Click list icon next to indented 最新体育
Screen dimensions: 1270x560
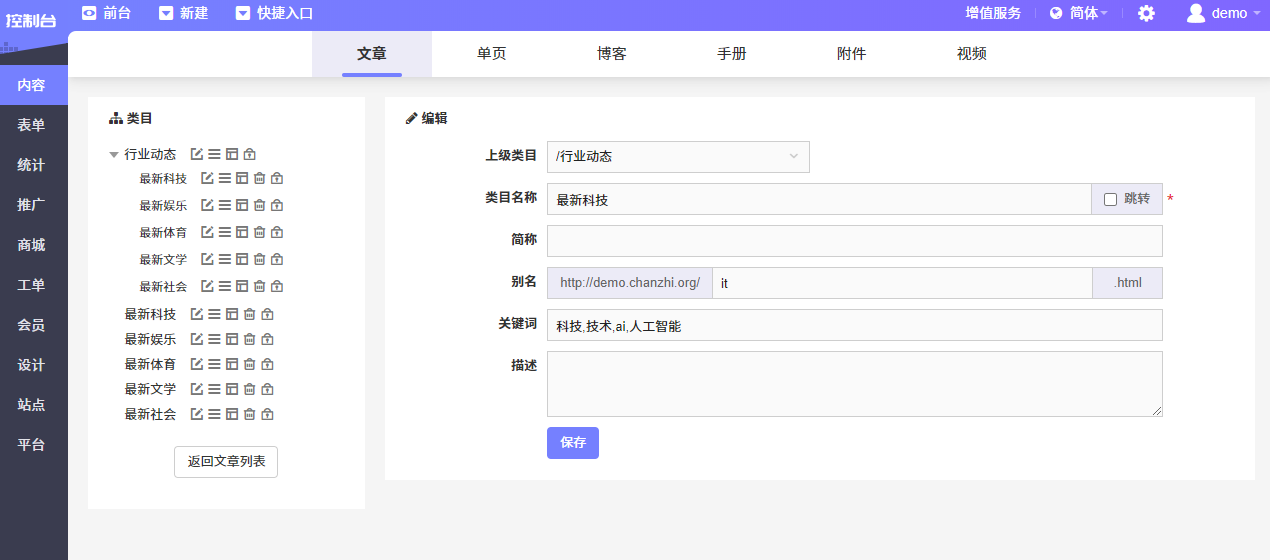click(224, 232)
